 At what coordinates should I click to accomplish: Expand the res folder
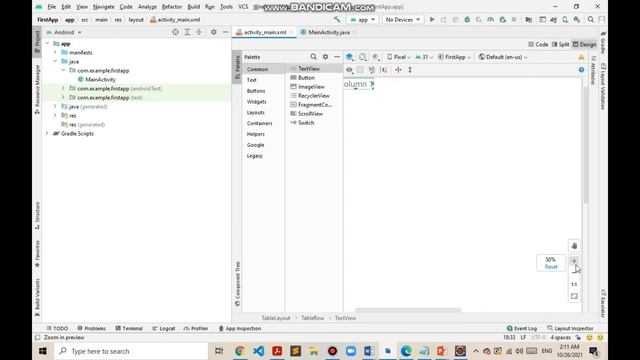click(55, 116)
